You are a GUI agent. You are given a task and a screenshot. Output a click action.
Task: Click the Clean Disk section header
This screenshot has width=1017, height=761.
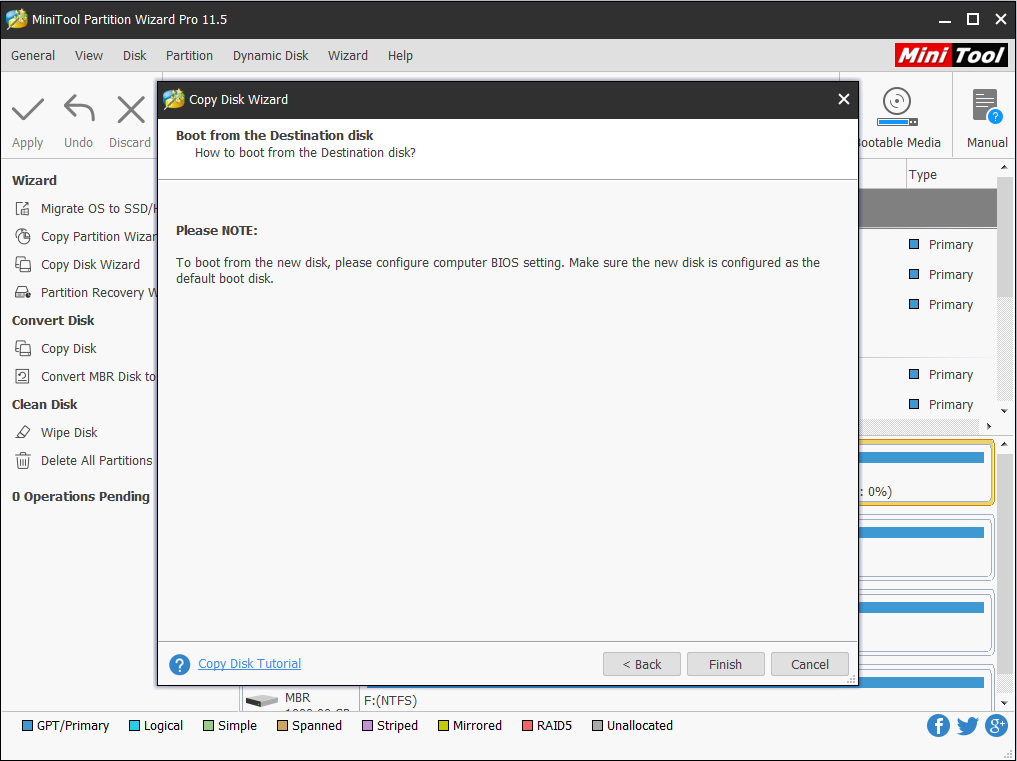point(45,404)
